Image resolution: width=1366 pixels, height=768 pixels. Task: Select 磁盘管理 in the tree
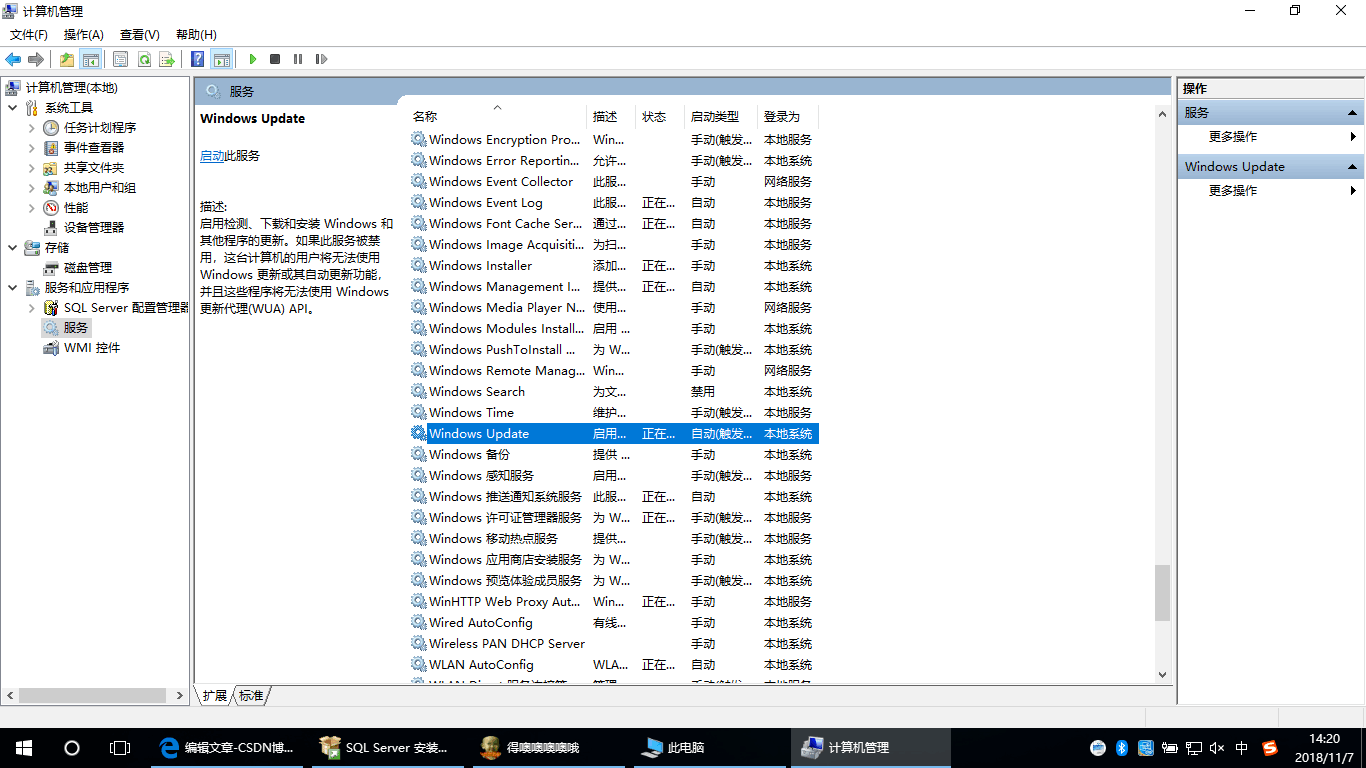[x=88, y=268]
